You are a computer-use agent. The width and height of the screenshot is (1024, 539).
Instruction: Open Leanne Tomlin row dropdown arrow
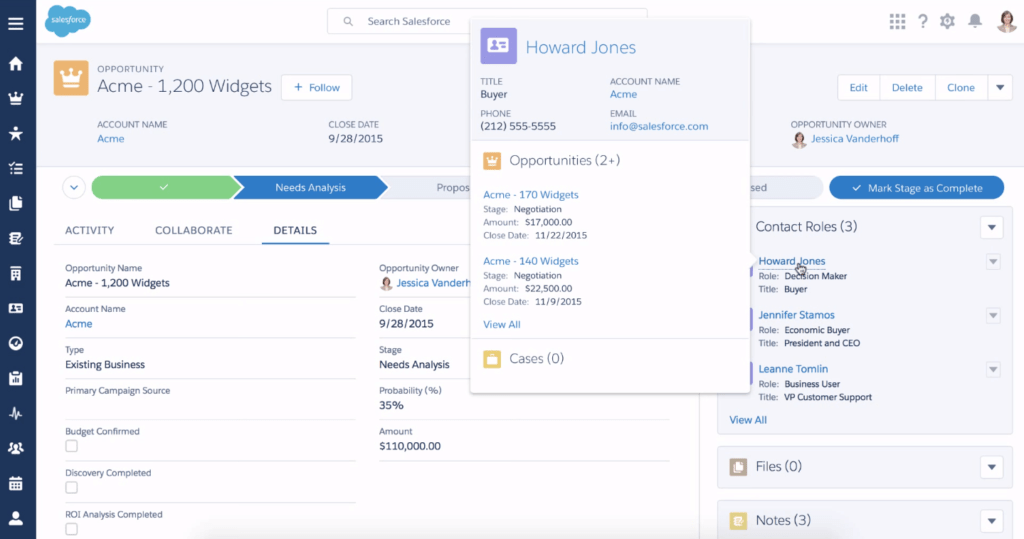pos(993,370)
